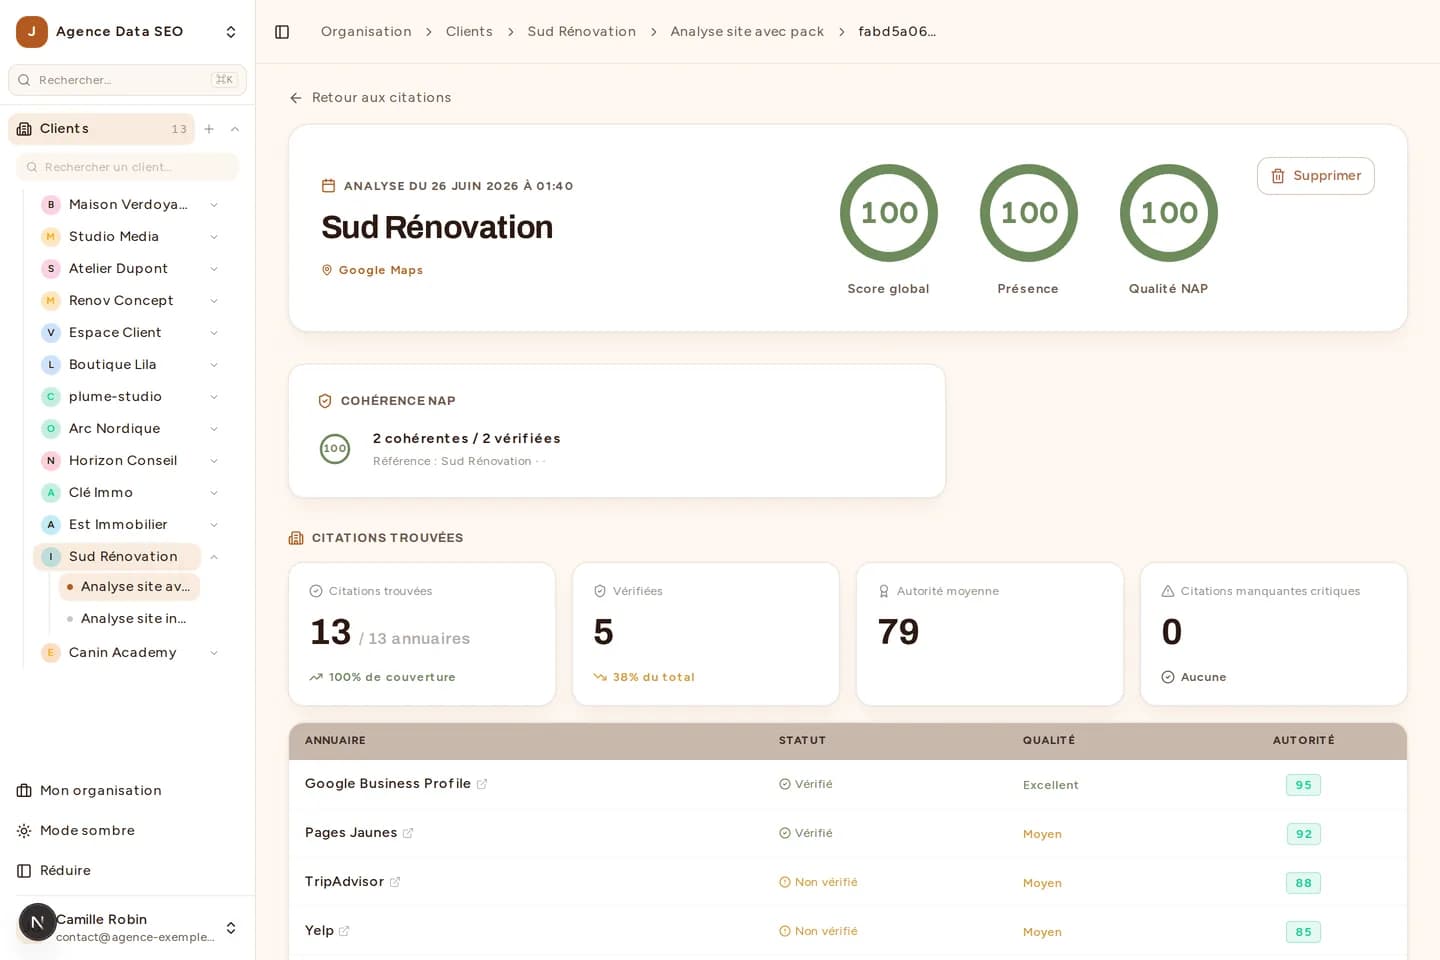Screen dimensions: 1440x960
Task: Expand Espace Client chevron
Action: (214, 333)
